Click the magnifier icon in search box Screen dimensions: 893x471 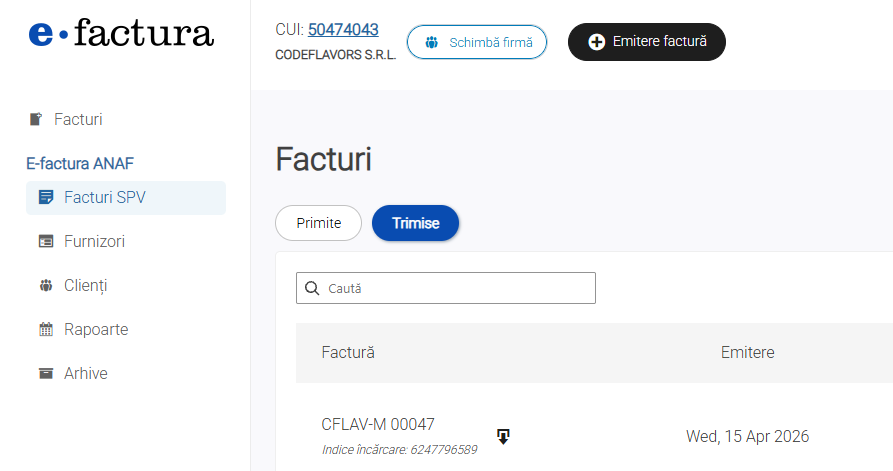(313, 288)
